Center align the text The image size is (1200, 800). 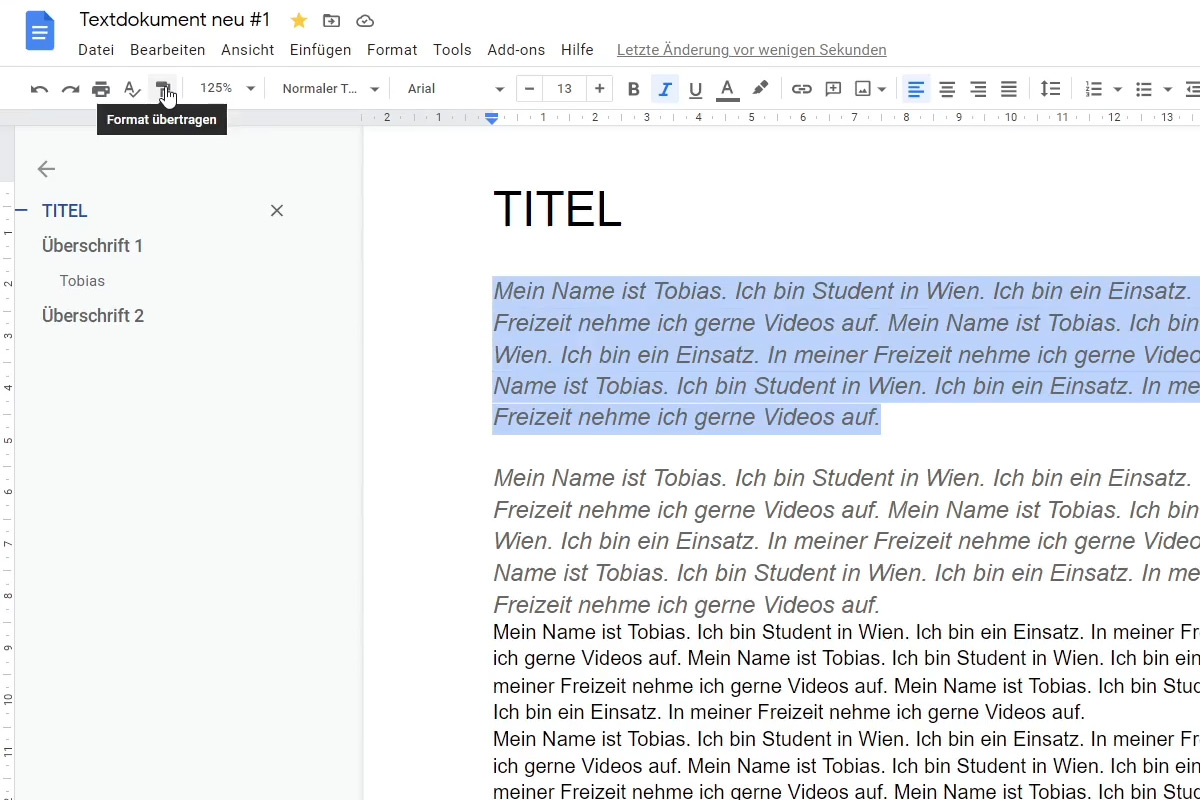click(947, 89)
